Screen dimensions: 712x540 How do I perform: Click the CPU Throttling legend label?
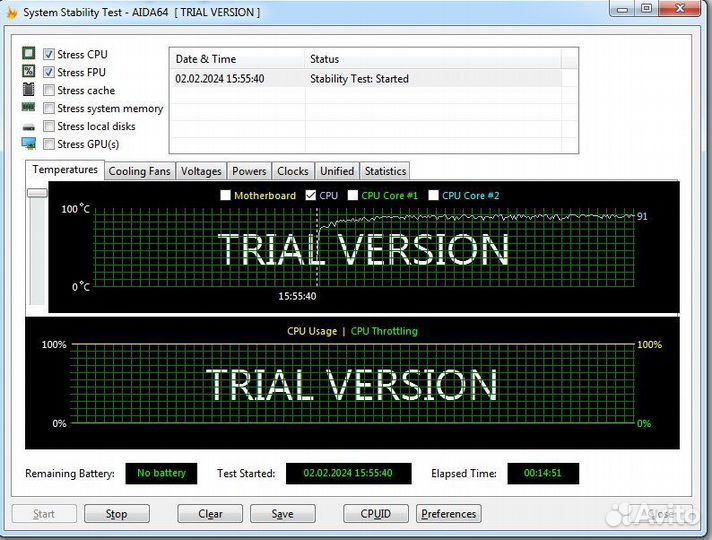(x=384, y=331)
